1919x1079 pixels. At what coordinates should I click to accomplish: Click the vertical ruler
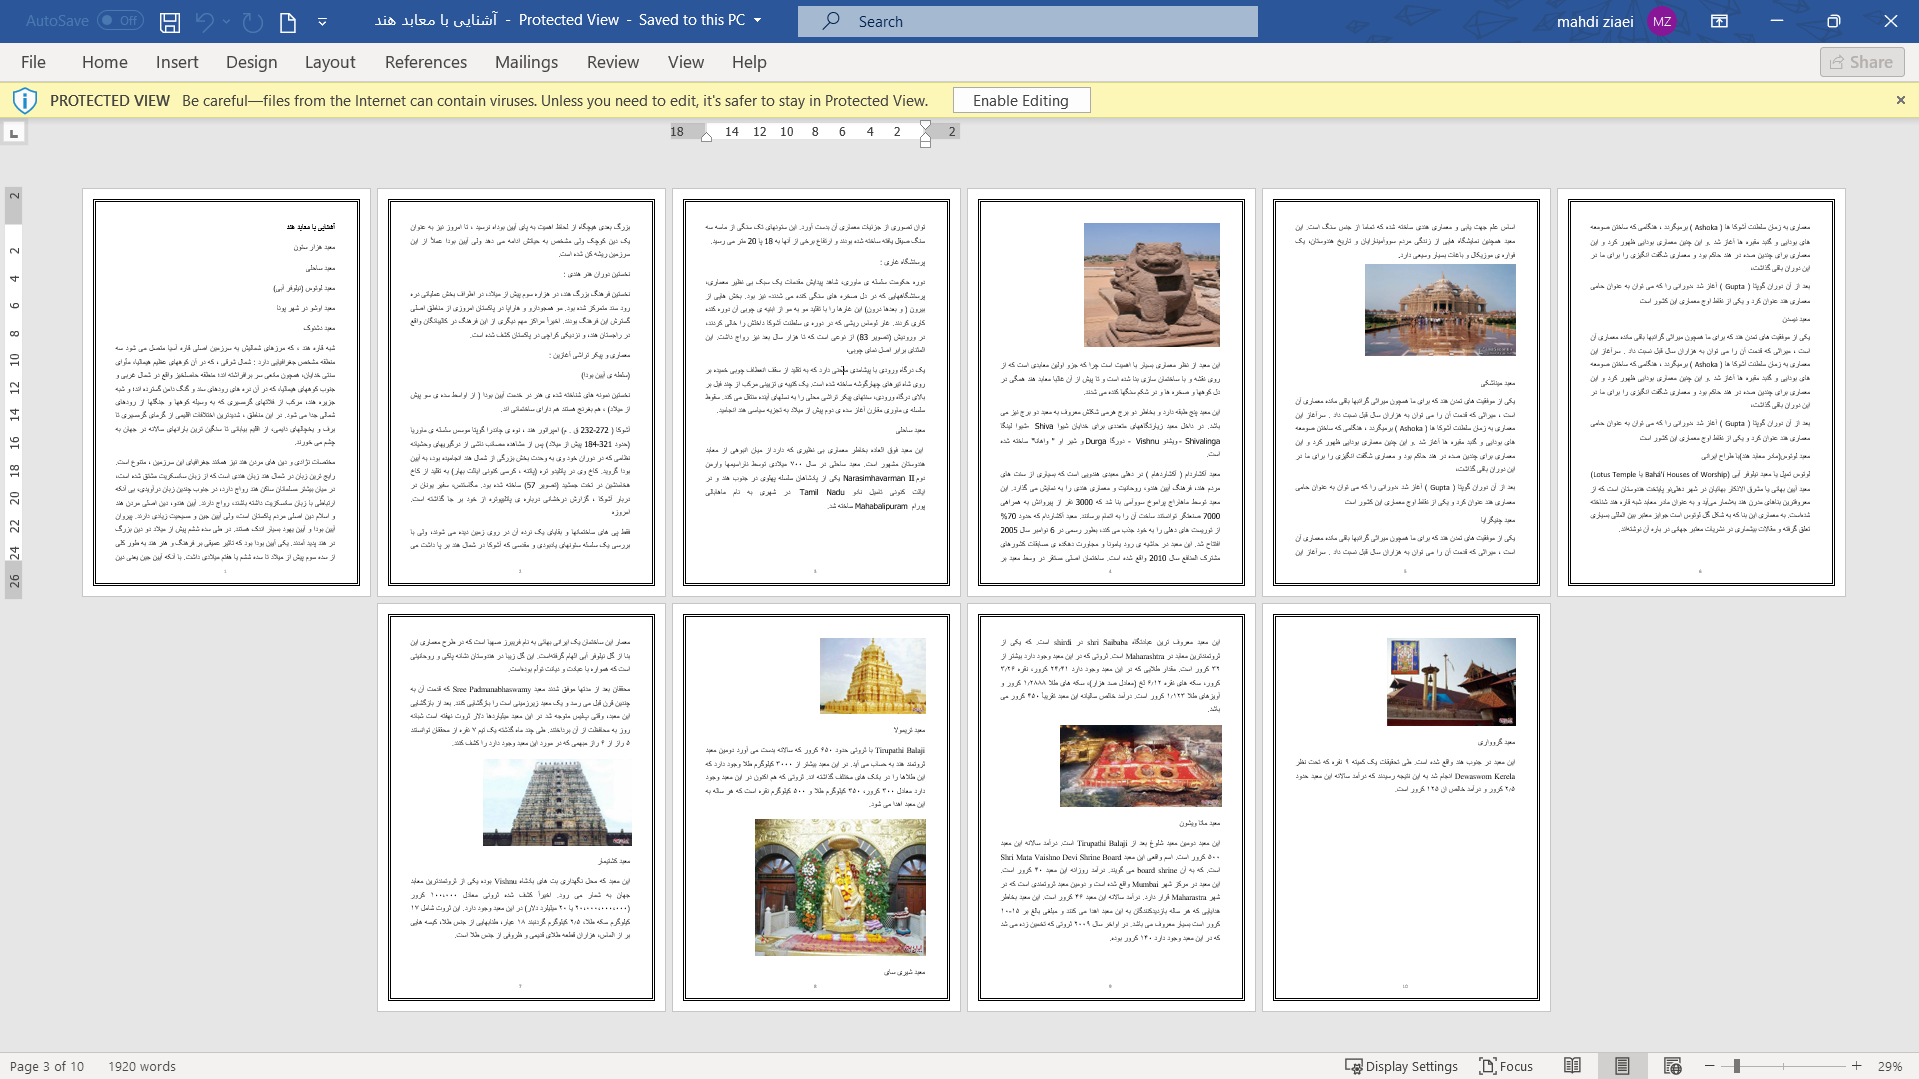(x=14, y=392)
